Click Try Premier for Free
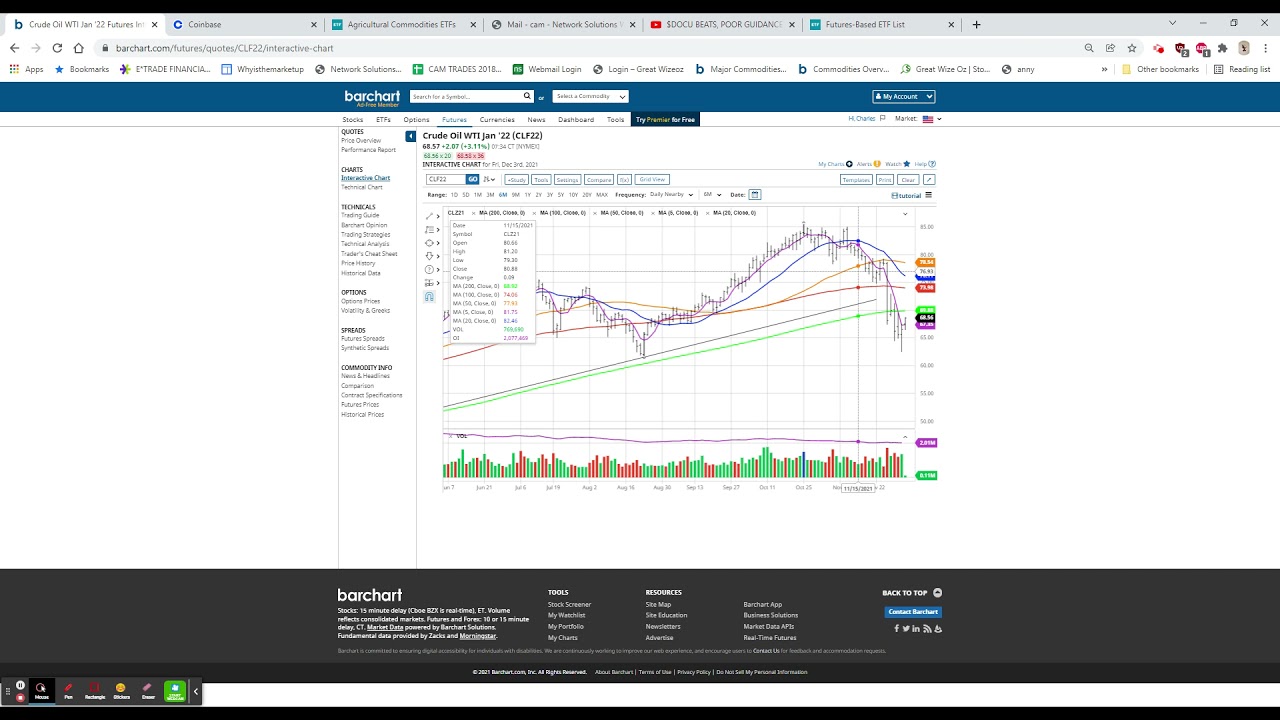 [x=665, y=120]
